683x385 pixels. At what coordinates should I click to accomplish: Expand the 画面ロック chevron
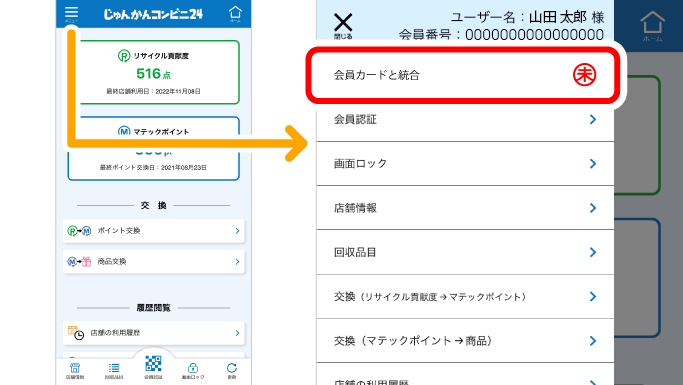click(593, 164)
